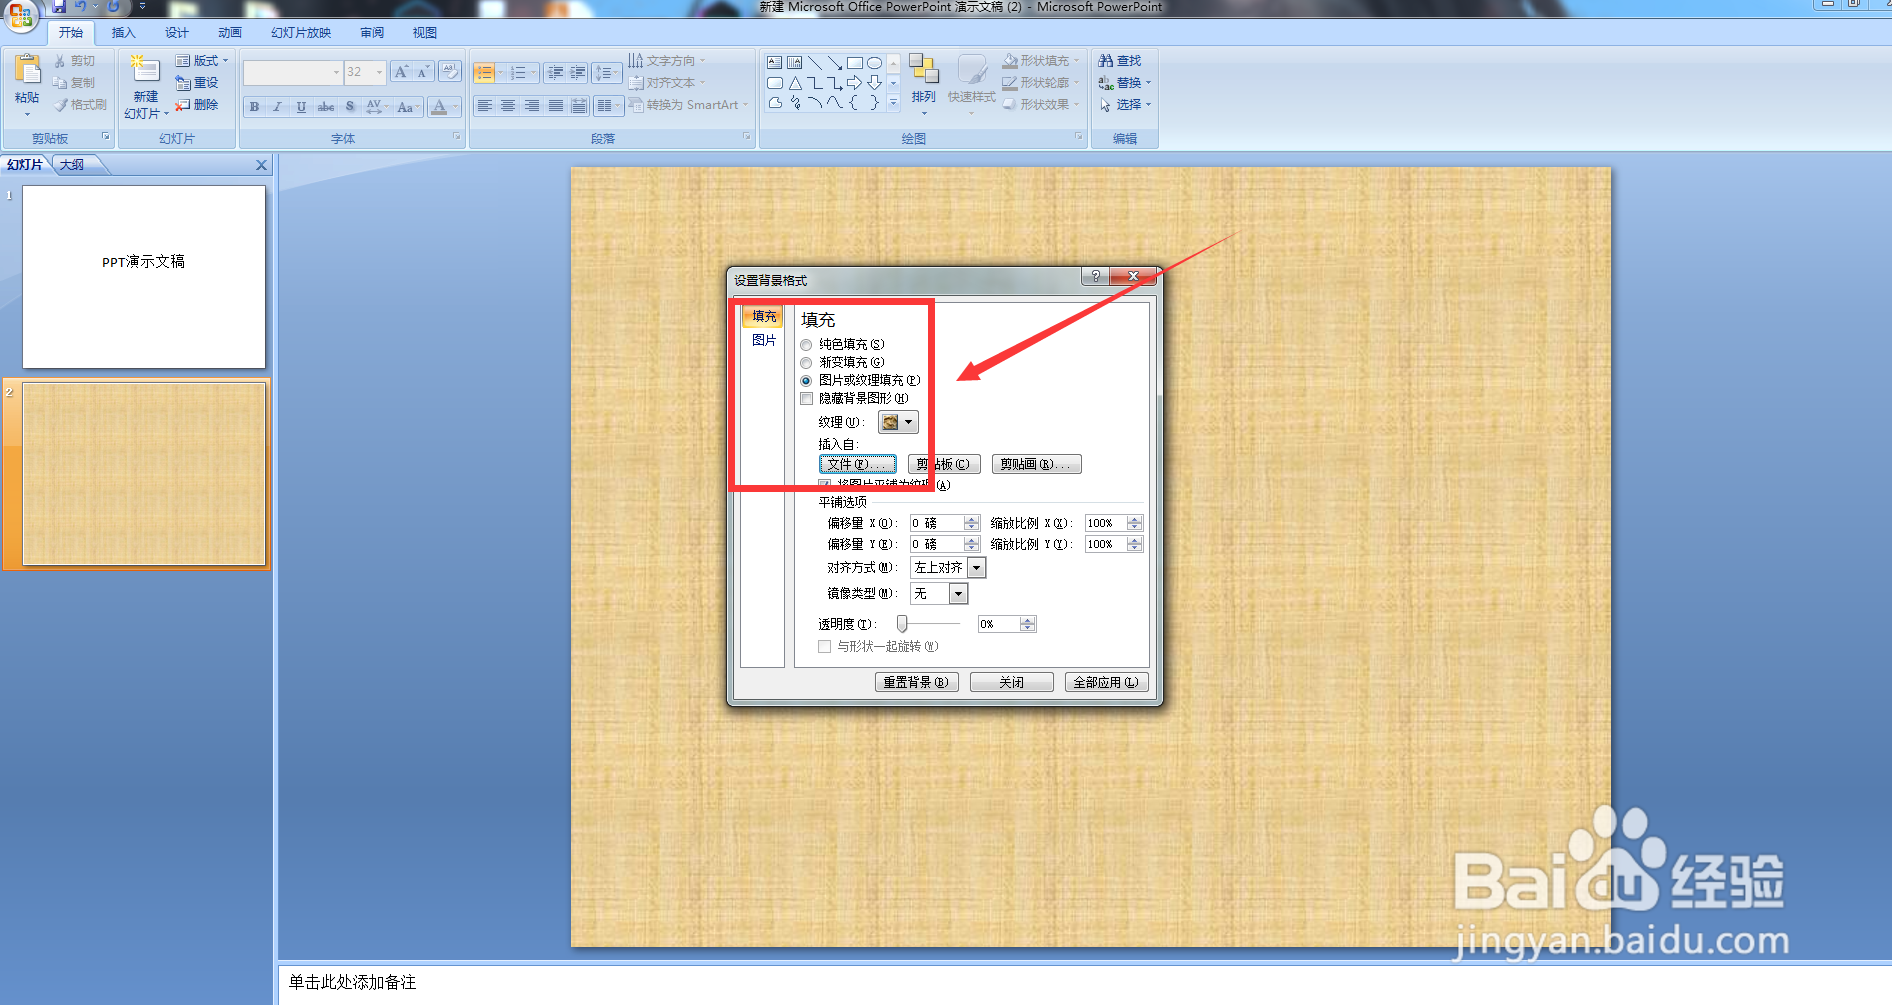
Task: Select the Solid fill (纯色填充) radio
Action: pyautogui.click(x=806, y=345)
